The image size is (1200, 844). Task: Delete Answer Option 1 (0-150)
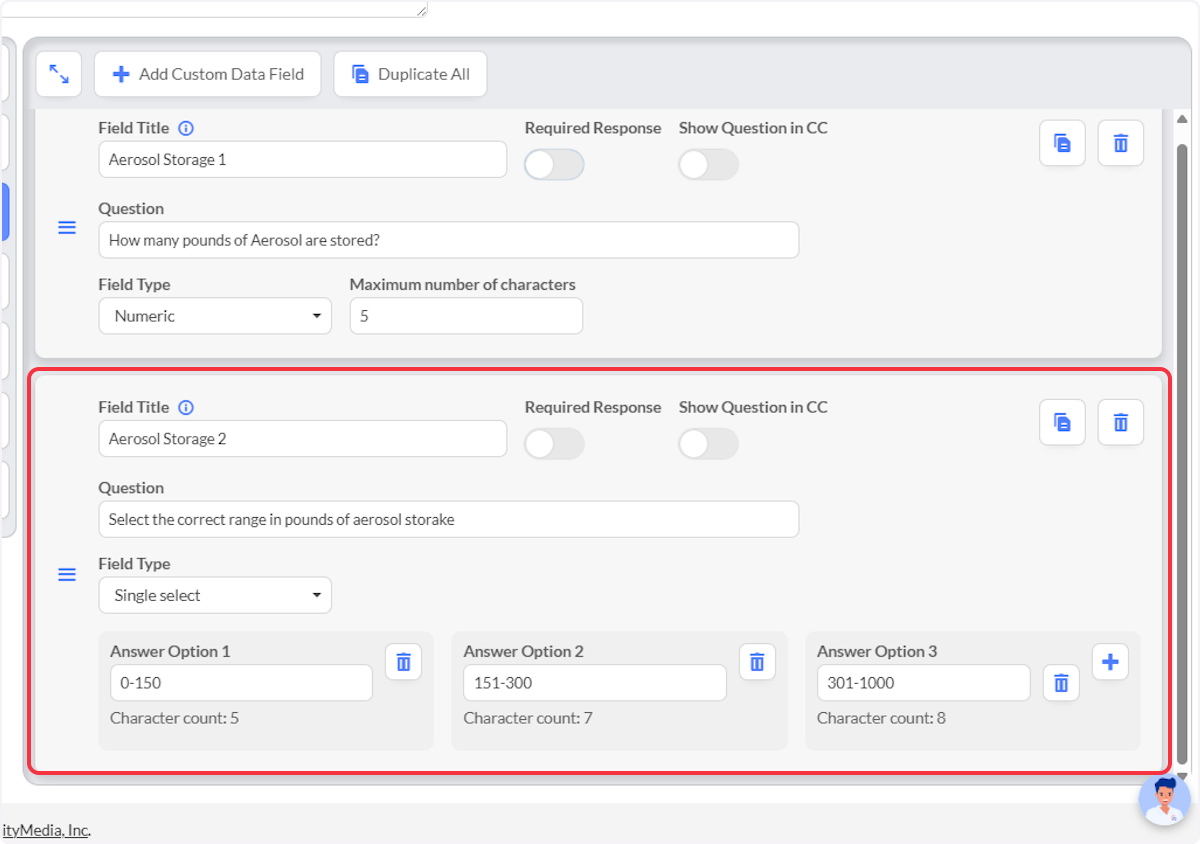tap(403, 661)
